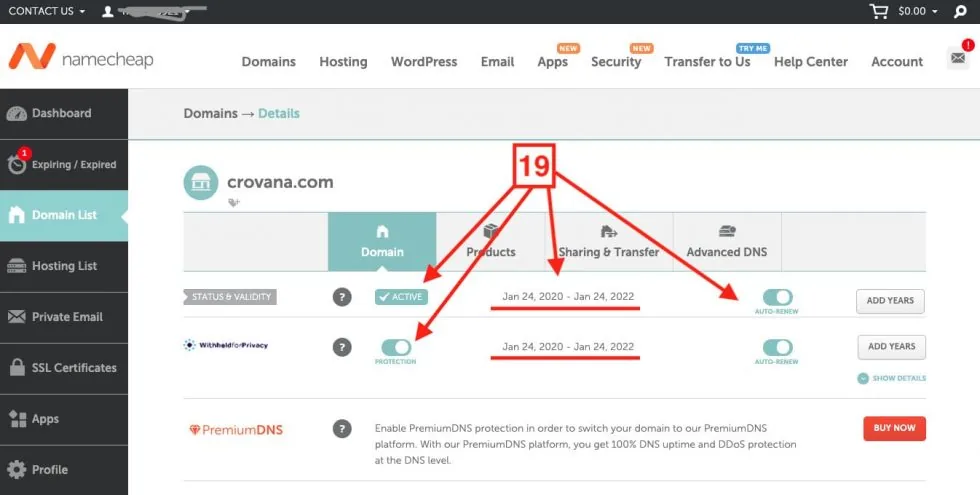Image resolution: width=980 pixels, height=495 pixels.
Task: Open the Apps menu in top navigation
Action: pos(552,62)
